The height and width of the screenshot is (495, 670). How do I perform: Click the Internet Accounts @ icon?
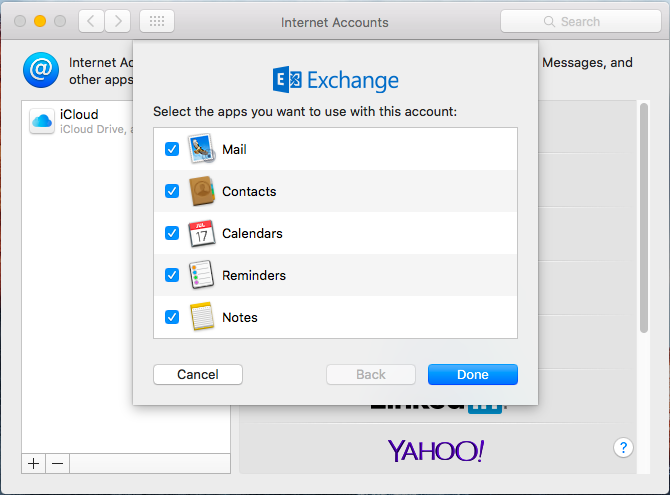(x=41, y=70)
